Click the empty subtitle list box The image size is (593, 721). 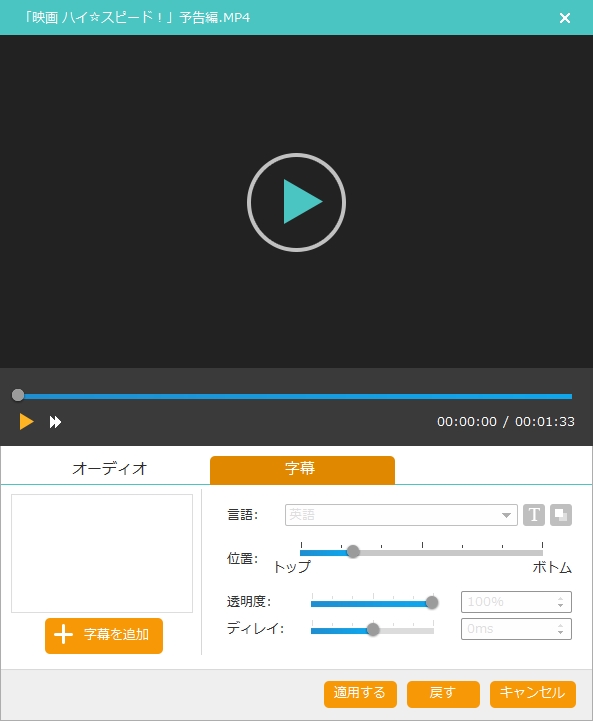[x=102, y=554]
